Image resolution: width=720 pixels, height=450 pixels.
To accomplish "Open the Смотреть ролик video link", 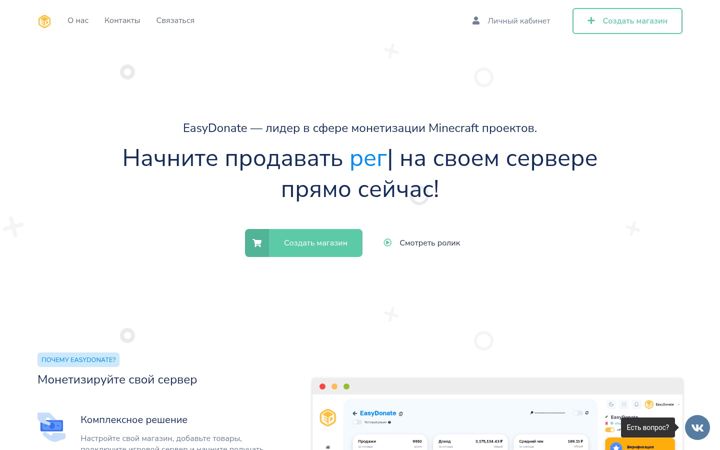I will tap(422, 243).
